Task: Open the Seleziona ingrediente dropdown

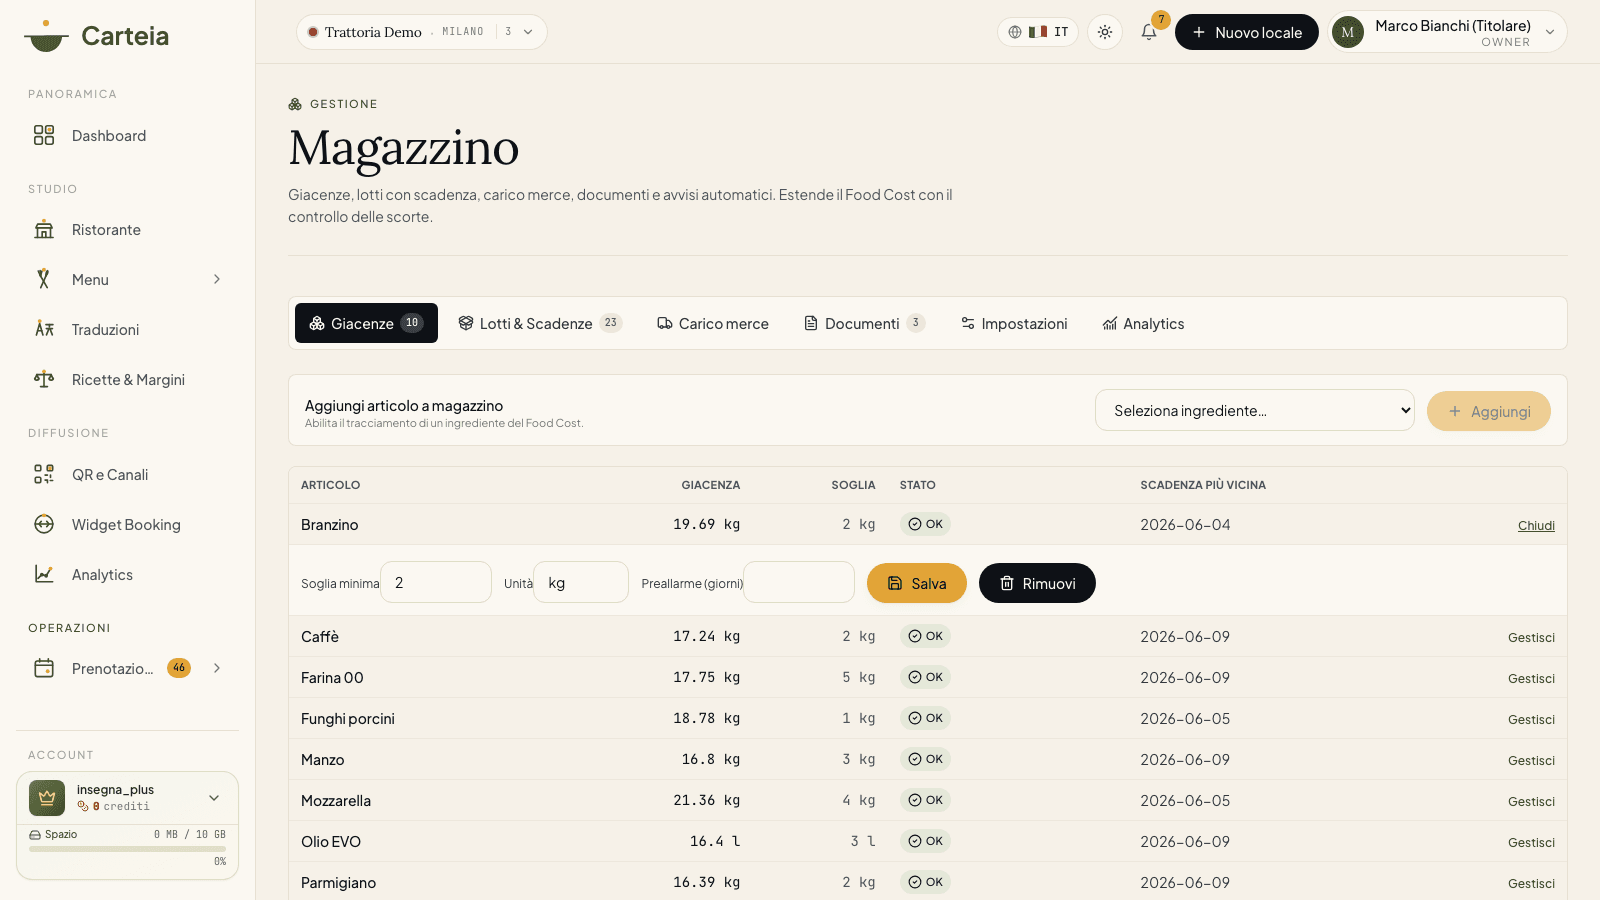Action: (x=1255, y=410)
